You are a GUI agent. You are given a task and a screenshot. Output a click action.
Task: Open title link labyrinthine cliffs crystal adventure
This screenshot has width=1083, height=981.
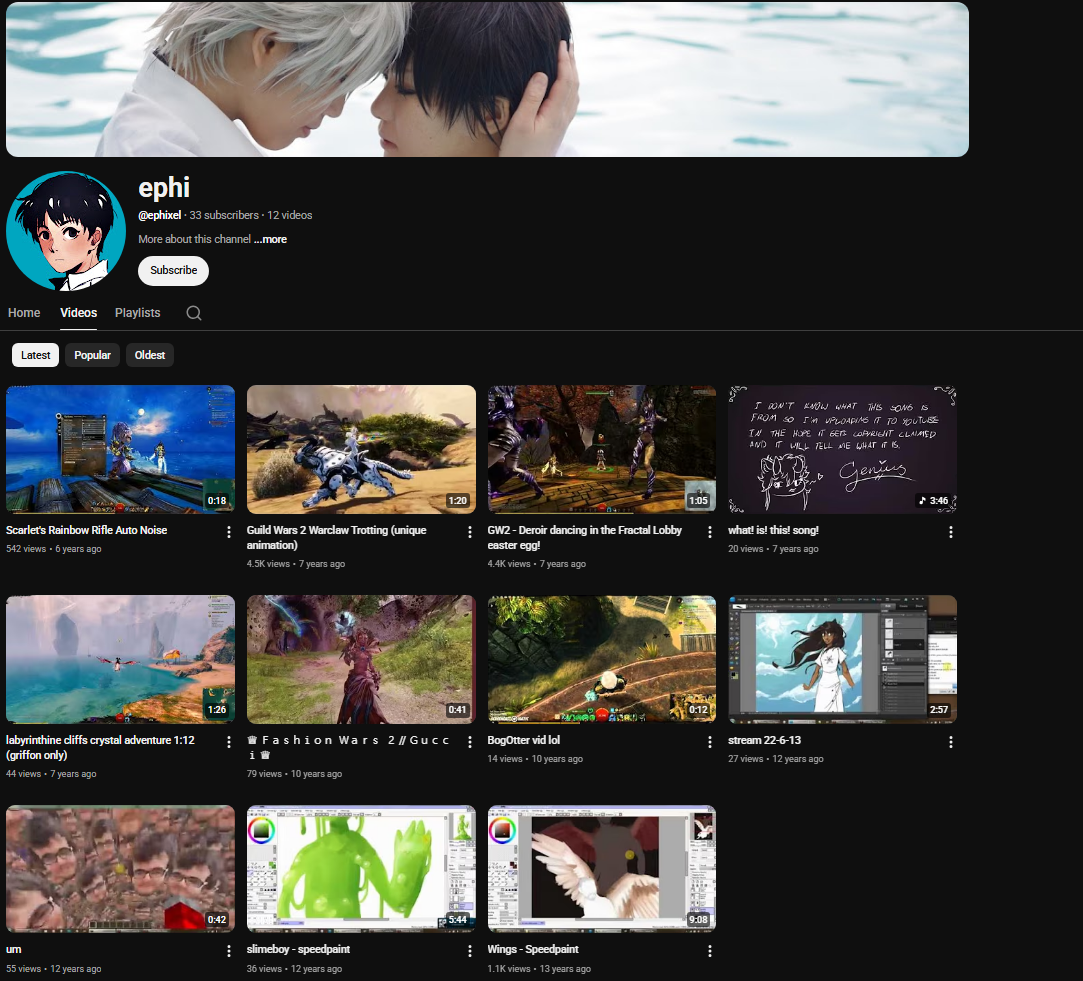click(100, 747)
